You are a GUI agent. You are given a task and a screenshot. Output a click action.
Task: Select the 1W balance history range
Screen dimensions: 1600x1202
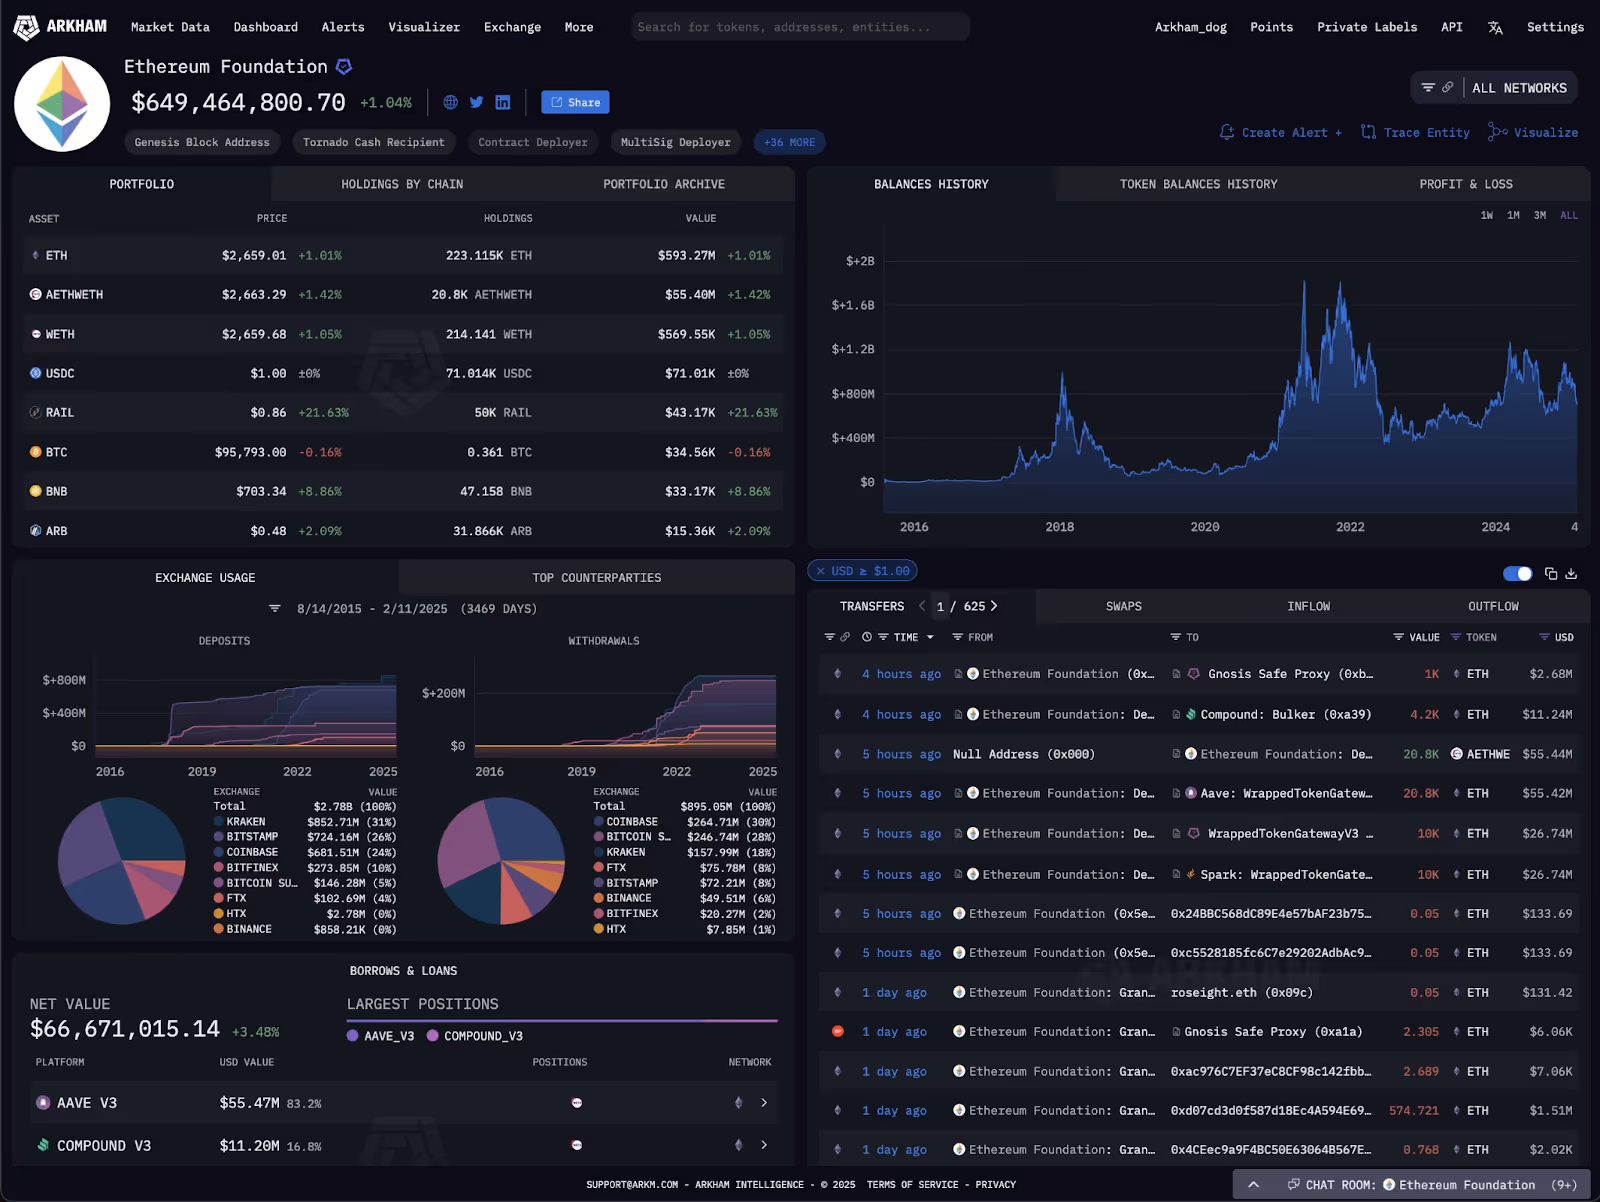[1487, 215]
